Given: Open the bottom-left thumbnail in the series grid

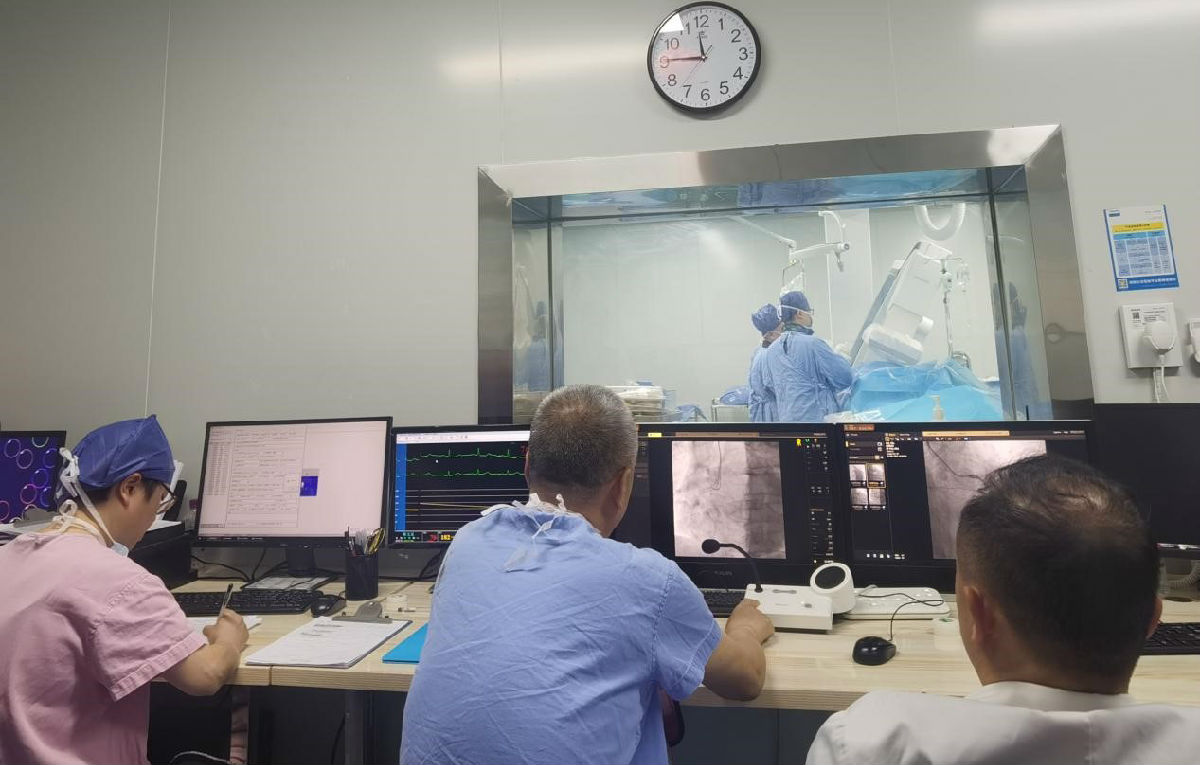Looking at the screenshot, I should pos(859,498).
